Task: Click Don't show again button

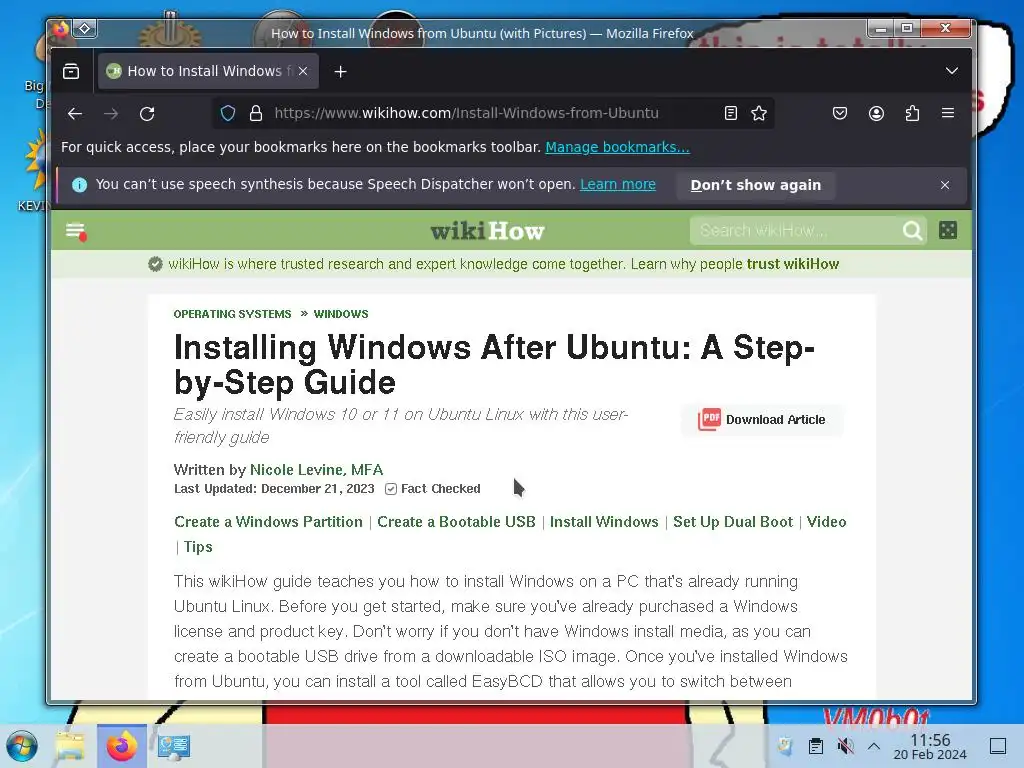Action: [x=756, y=185]
